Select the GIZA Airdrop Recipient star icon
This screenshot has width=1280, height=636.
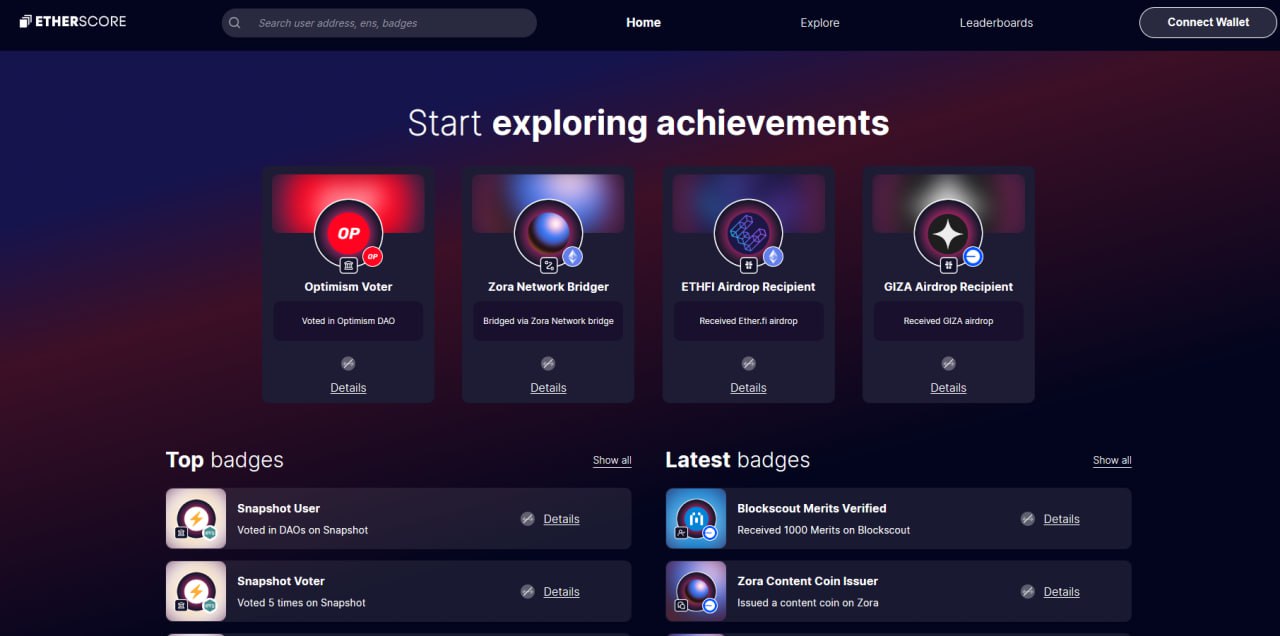tap(948, 233)
